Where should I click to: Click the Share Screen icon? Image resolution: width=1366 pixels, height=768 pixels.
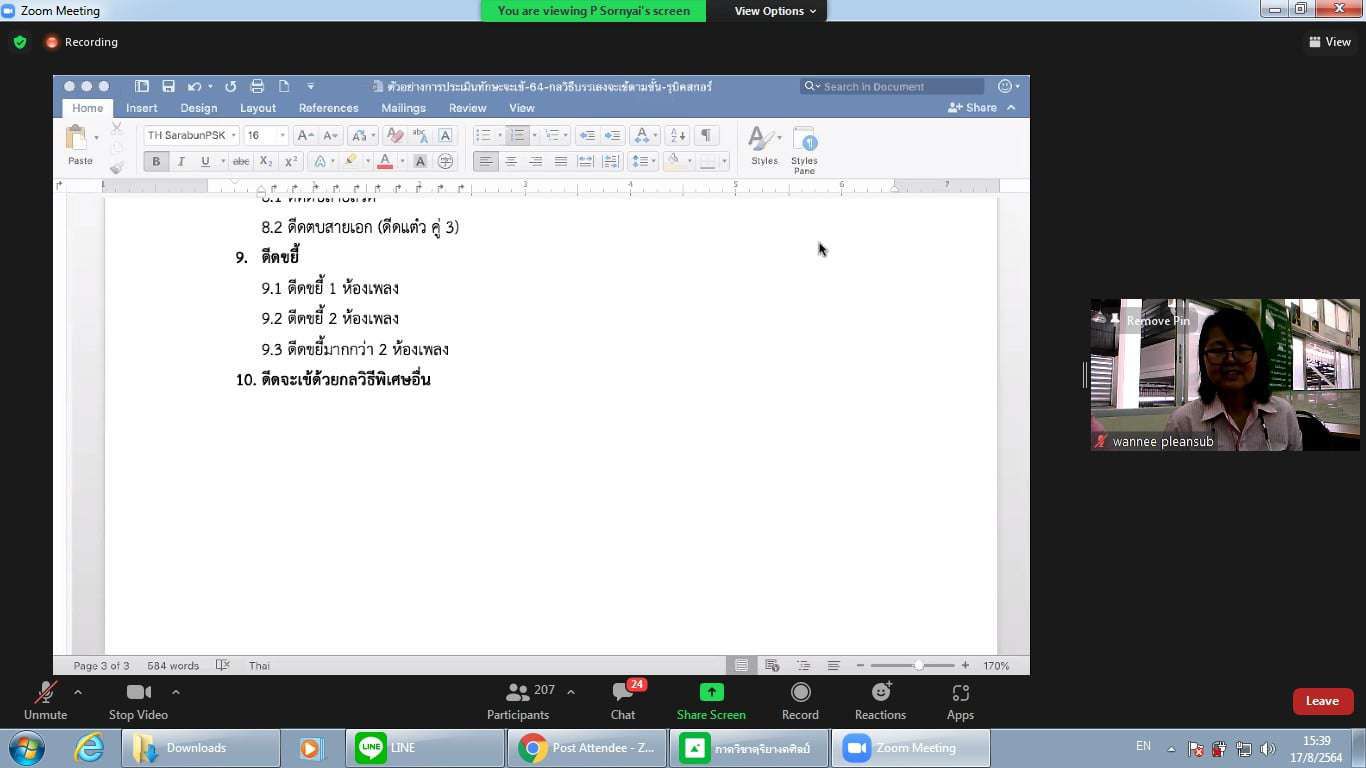(711, 692)
